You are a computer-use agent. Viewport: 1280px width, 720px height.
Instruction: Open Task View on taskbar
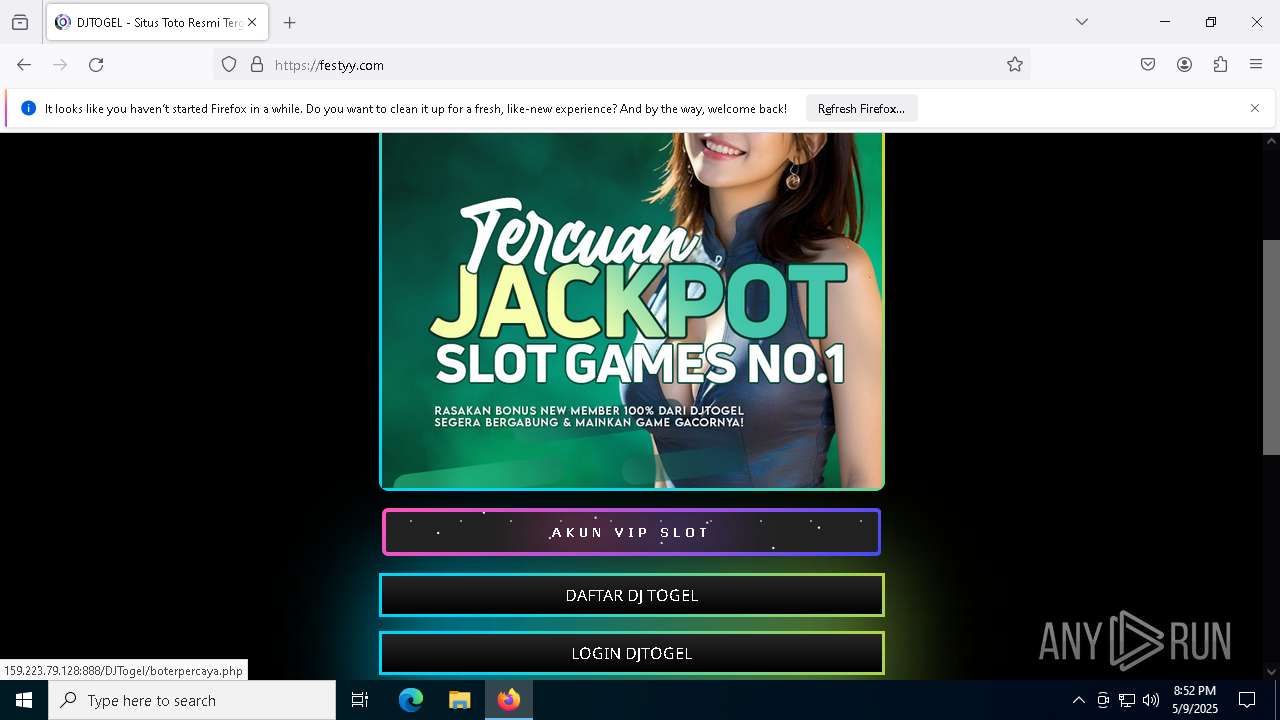click(x=360, y=700)
